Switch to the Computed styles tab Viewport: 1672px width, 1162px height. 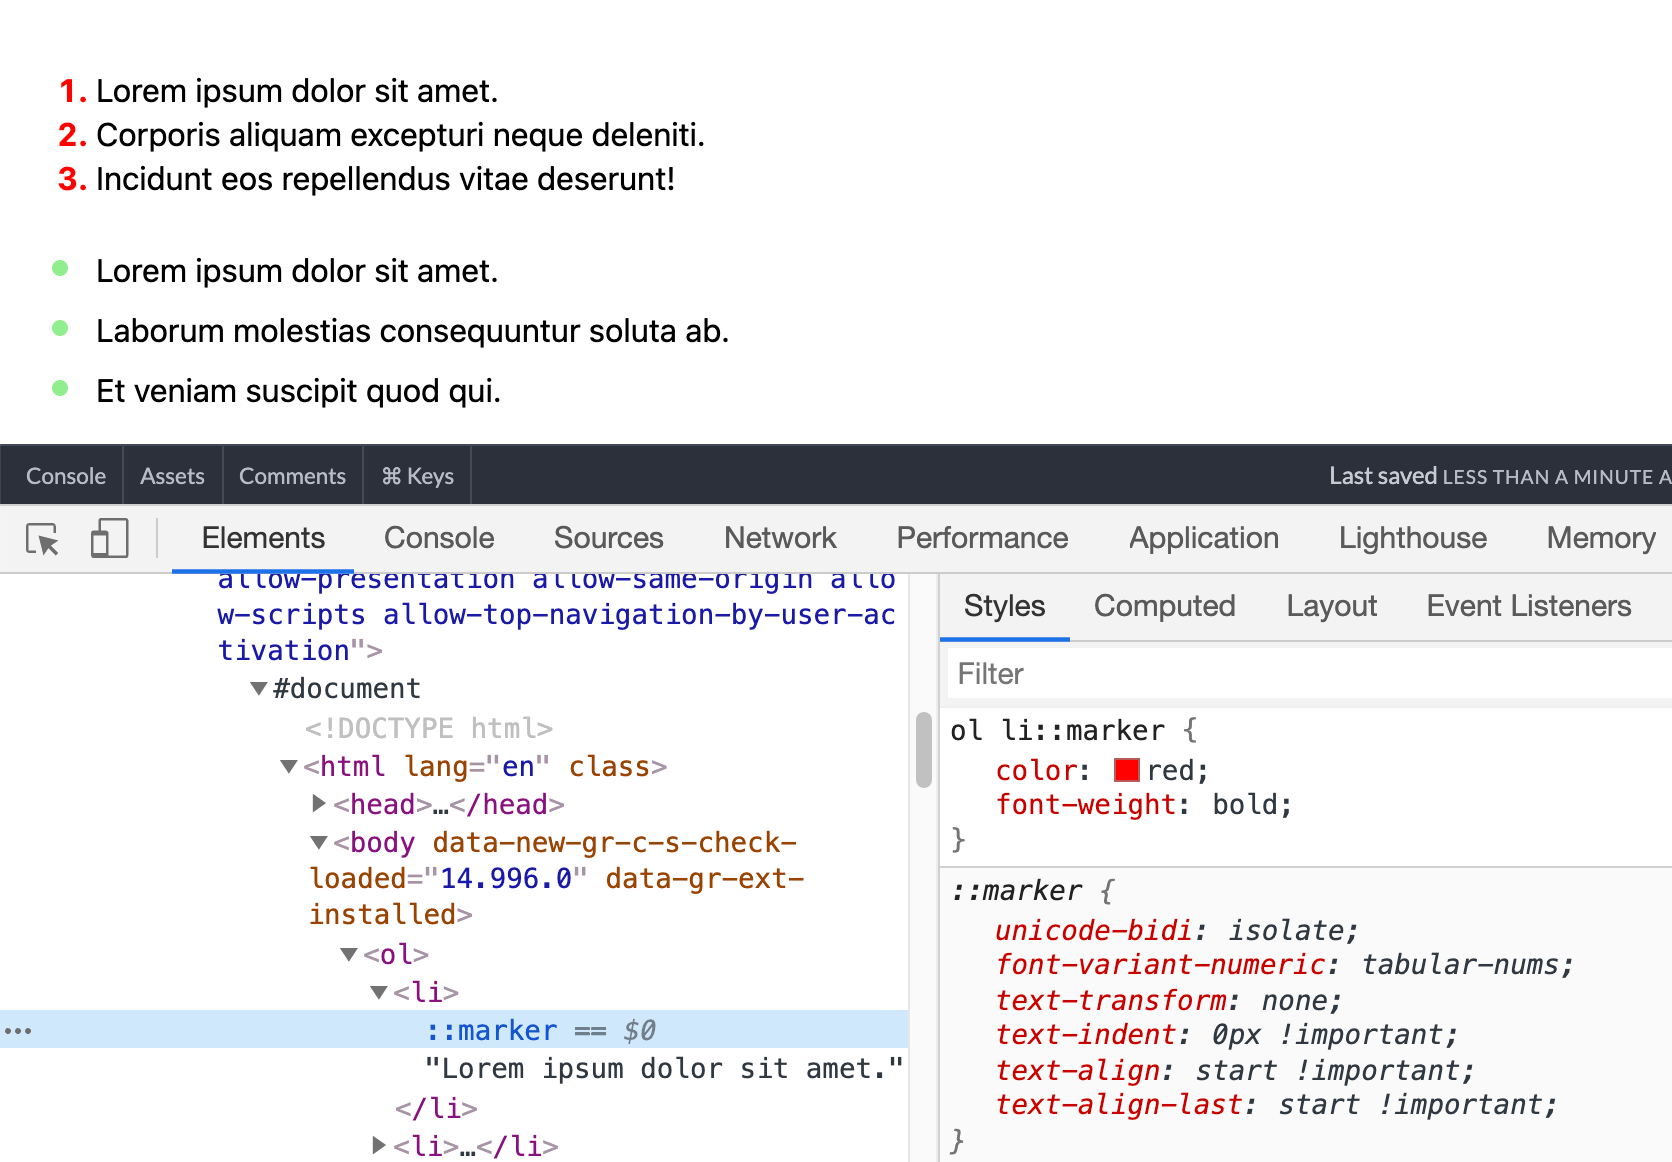[1165, 606]
